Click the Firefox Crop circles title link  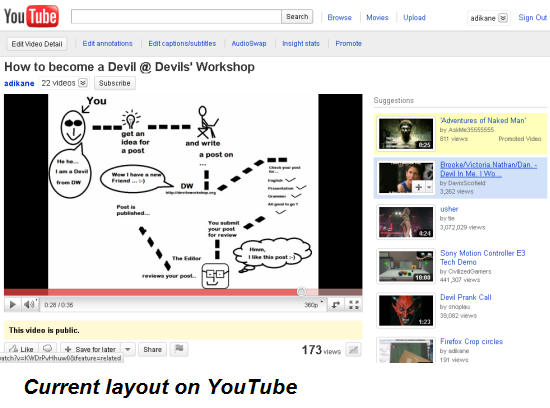pyautogui.click(x=471, y=341)
